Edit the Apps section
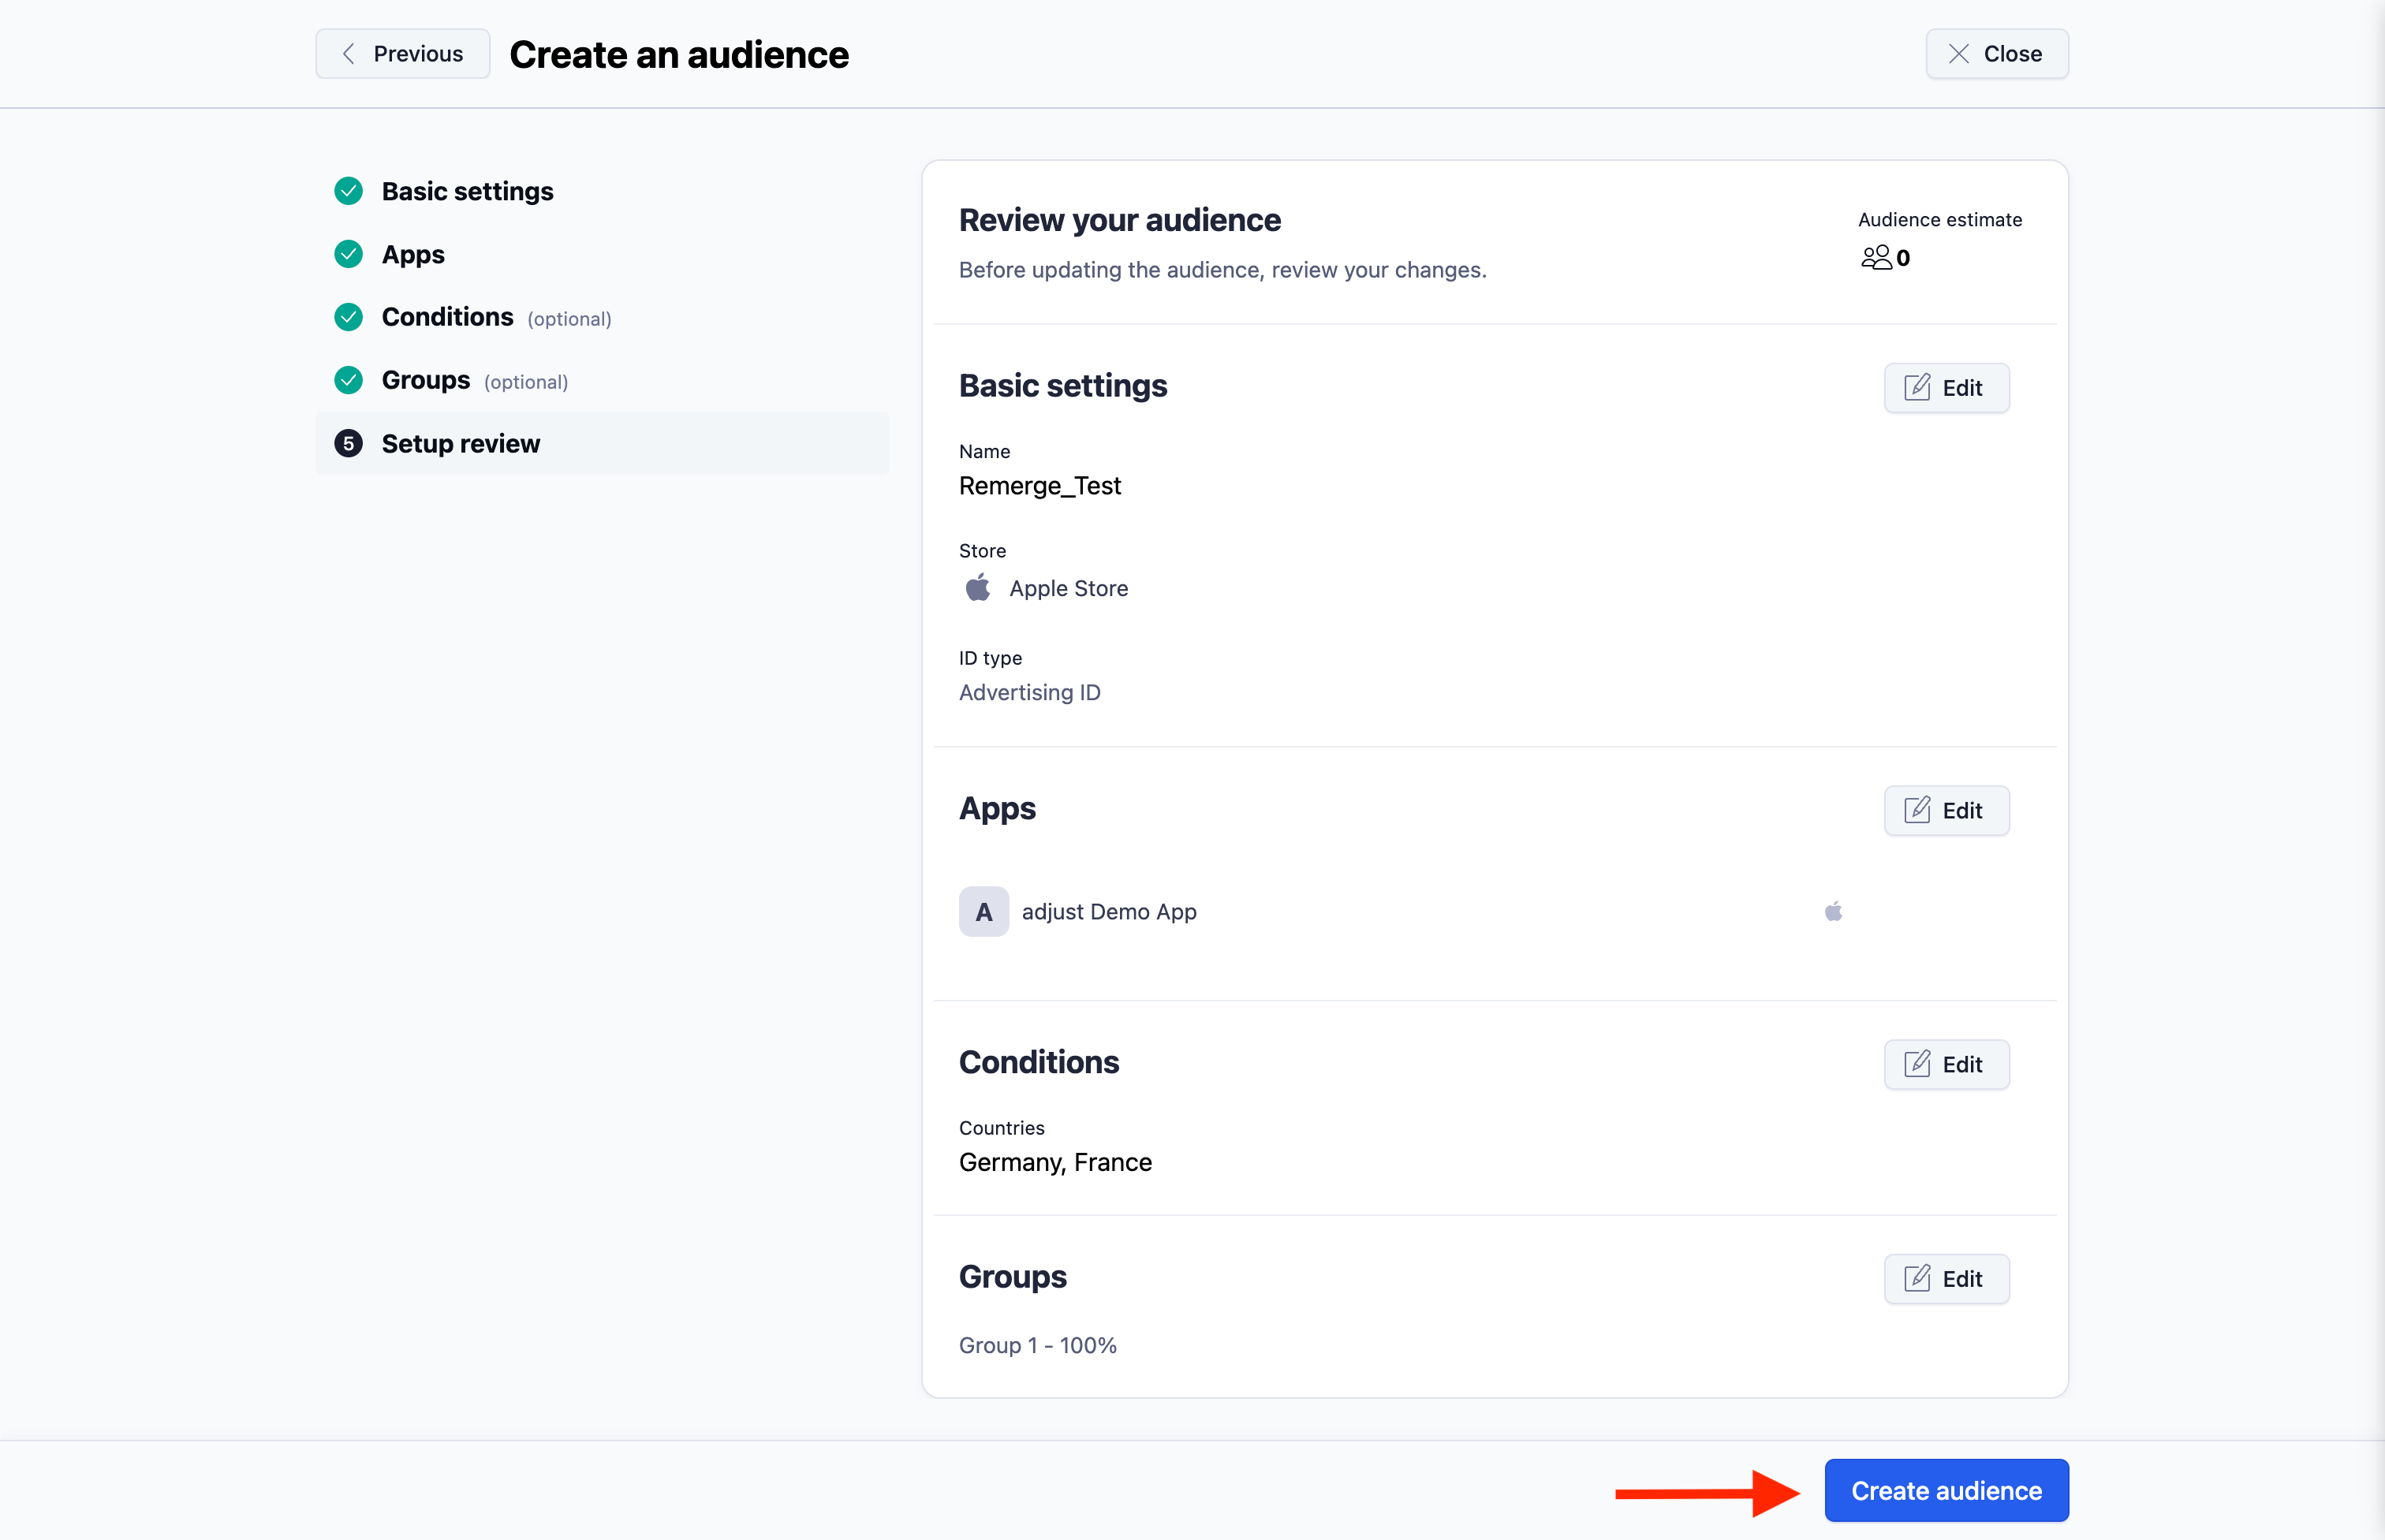The height and width of the screenshot is (1540, 2385). tap(1946, 811)
